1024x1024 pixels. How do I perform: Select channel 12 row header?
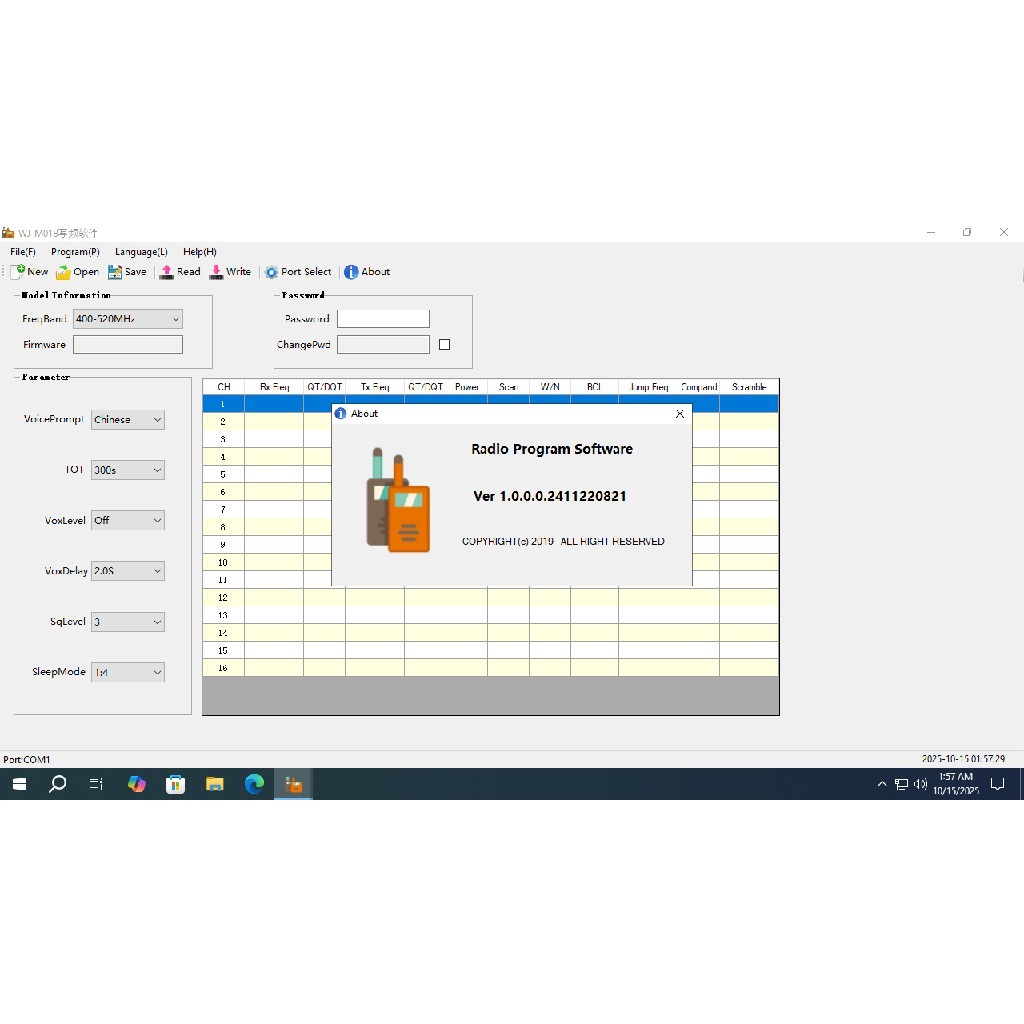[223, 598]
